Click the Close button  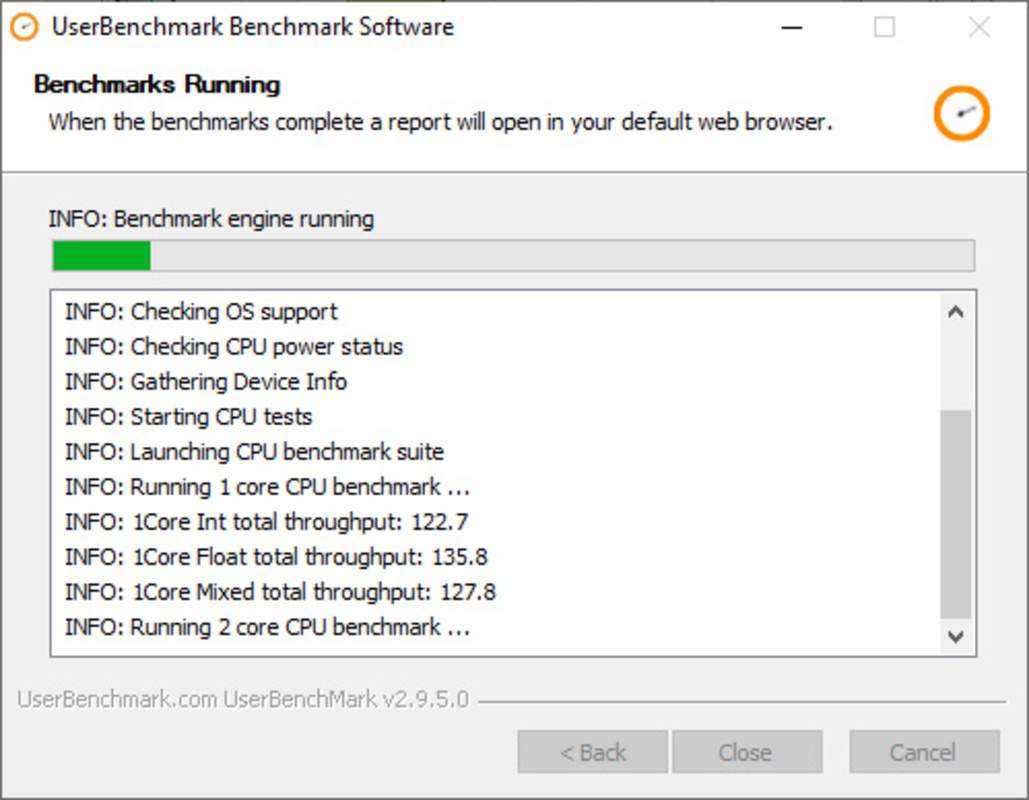point(747,752)
